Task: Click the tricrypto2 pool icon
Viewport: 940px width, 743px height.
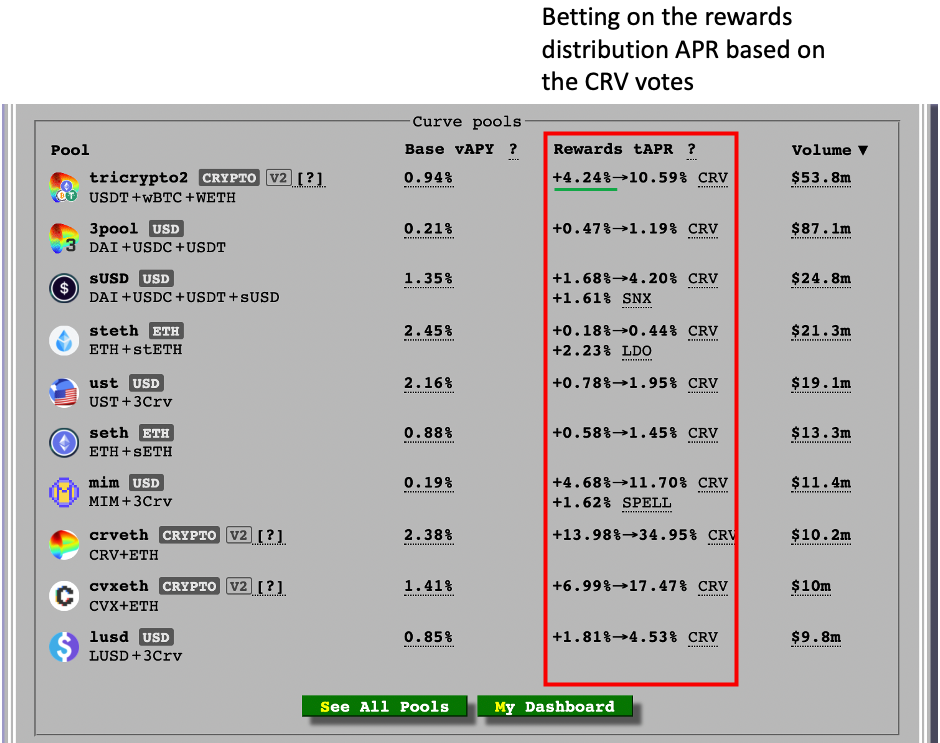Action: coord(64,187)
